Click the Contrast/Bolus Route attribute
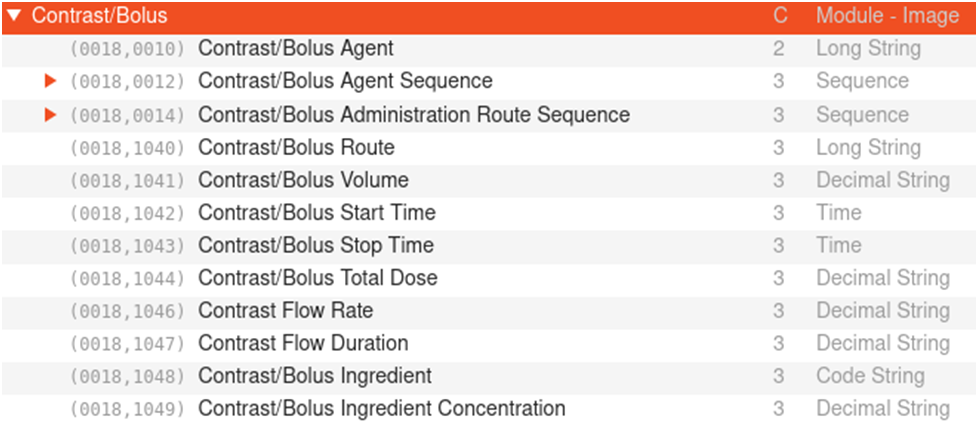The width and height of the screenshot is (978, 428). (296, 148)
